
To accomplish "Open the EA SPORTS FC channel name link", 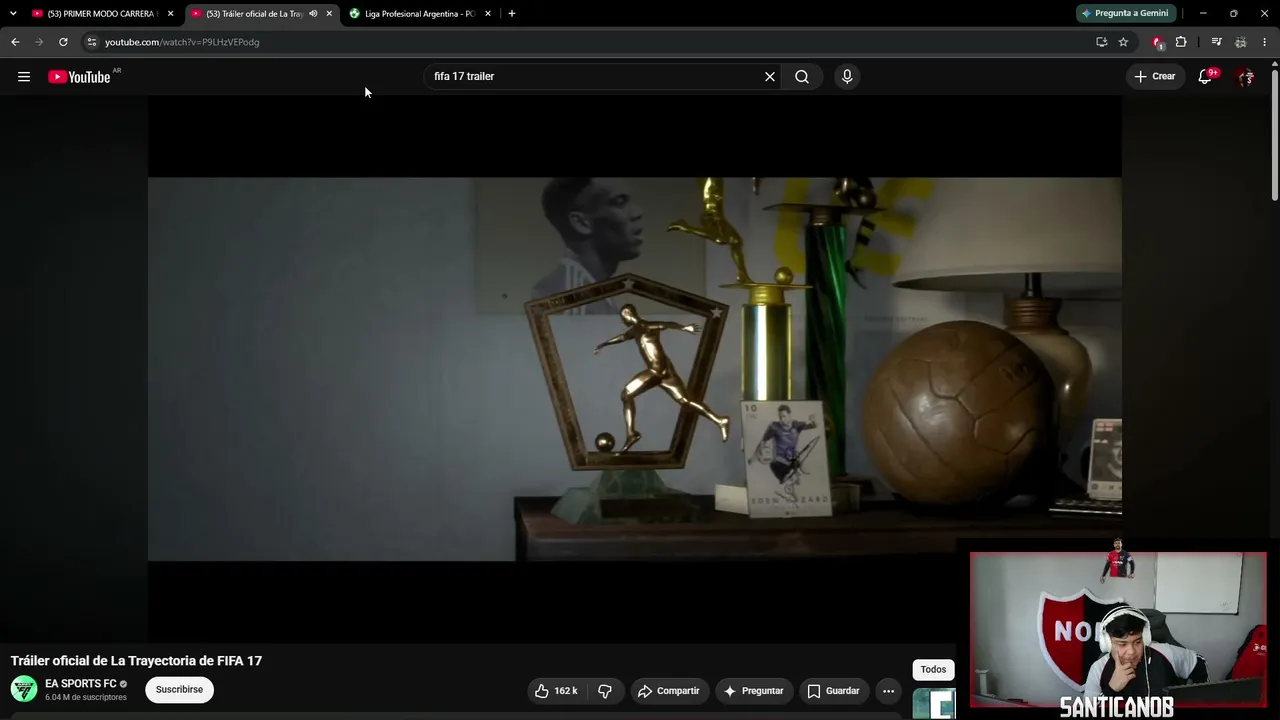I will pyautogui.click(x=81, y=684).
